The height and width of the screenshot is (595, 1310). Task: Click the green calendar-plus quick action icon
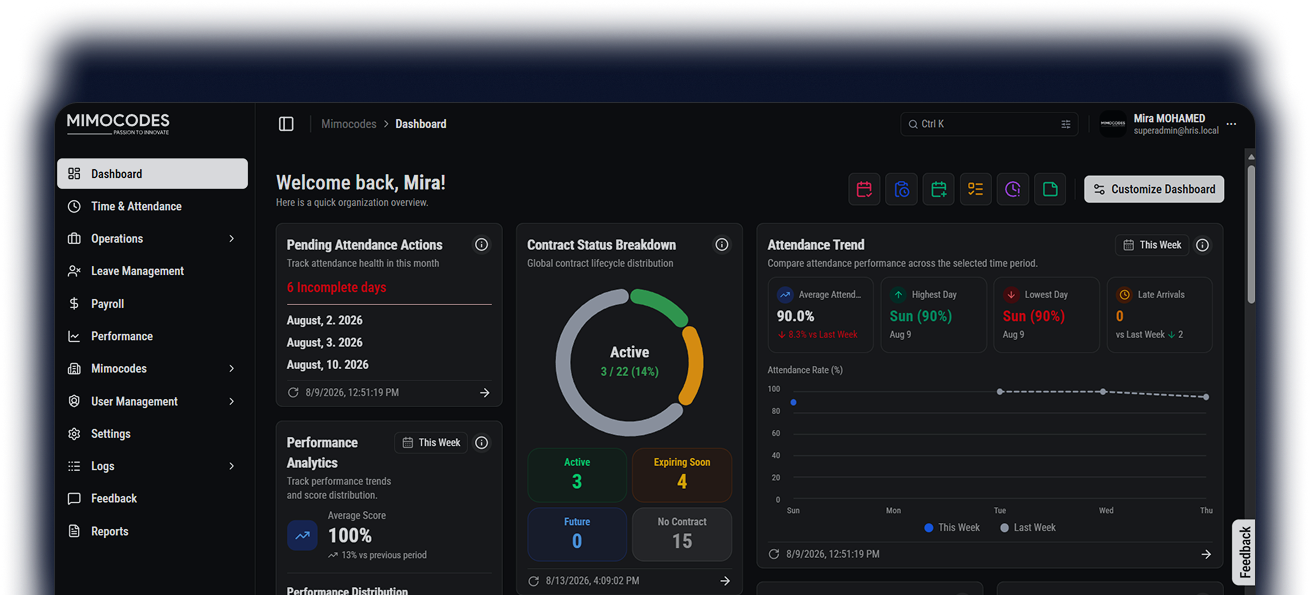click(x=938, y=189)
